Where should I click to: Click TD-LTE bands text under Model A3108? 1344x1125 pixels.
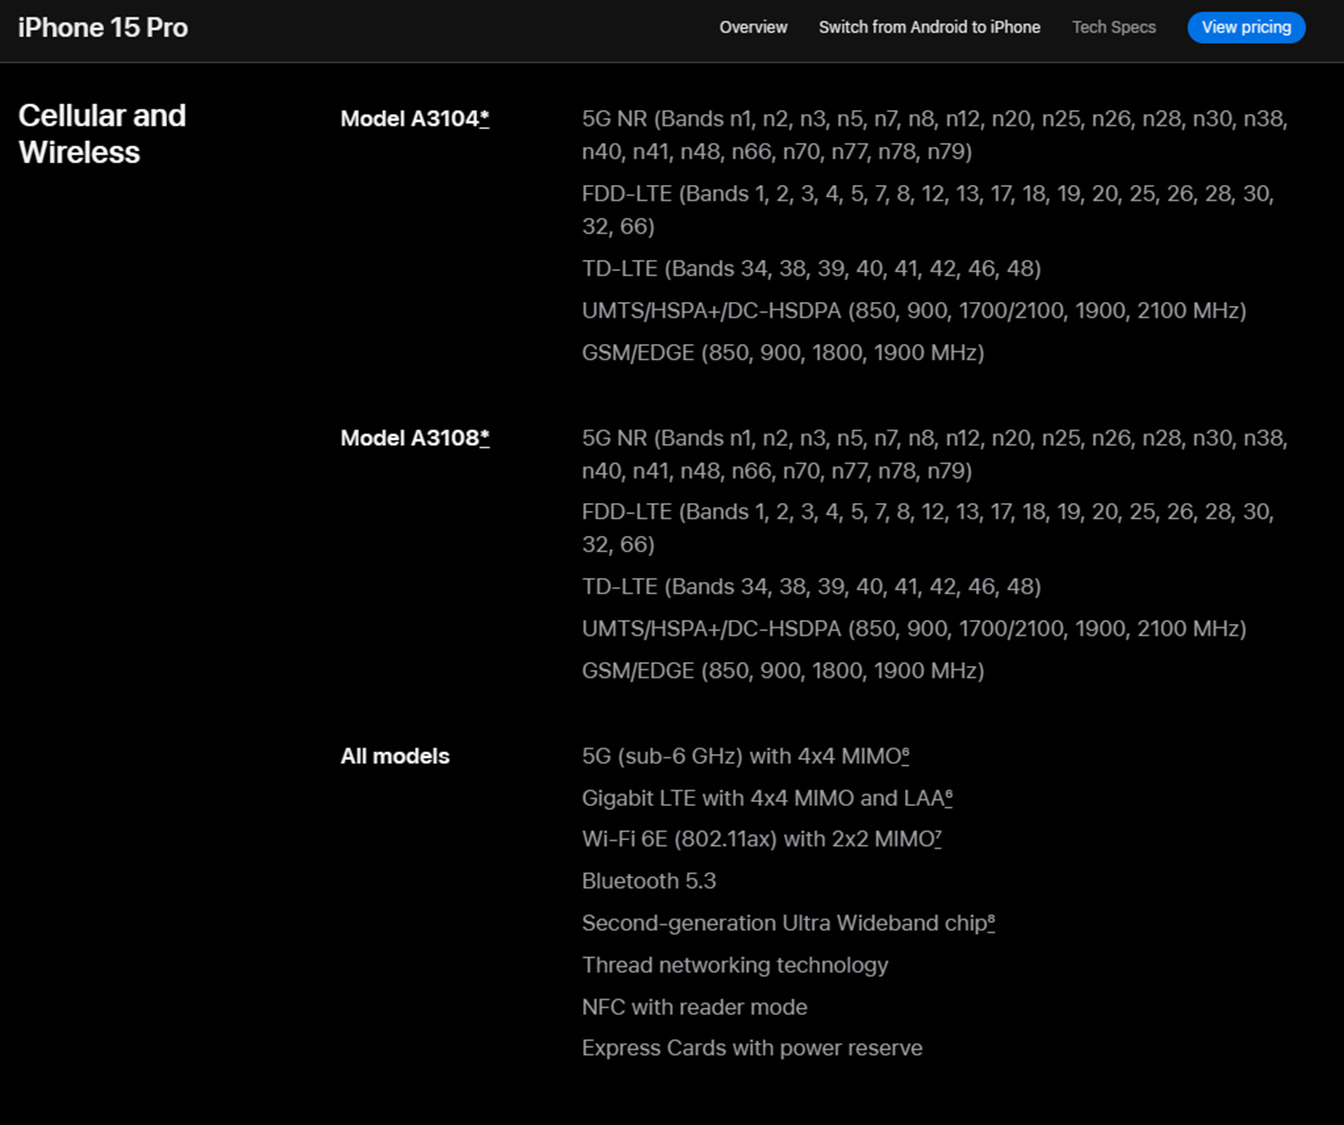[x=811, y=586]
